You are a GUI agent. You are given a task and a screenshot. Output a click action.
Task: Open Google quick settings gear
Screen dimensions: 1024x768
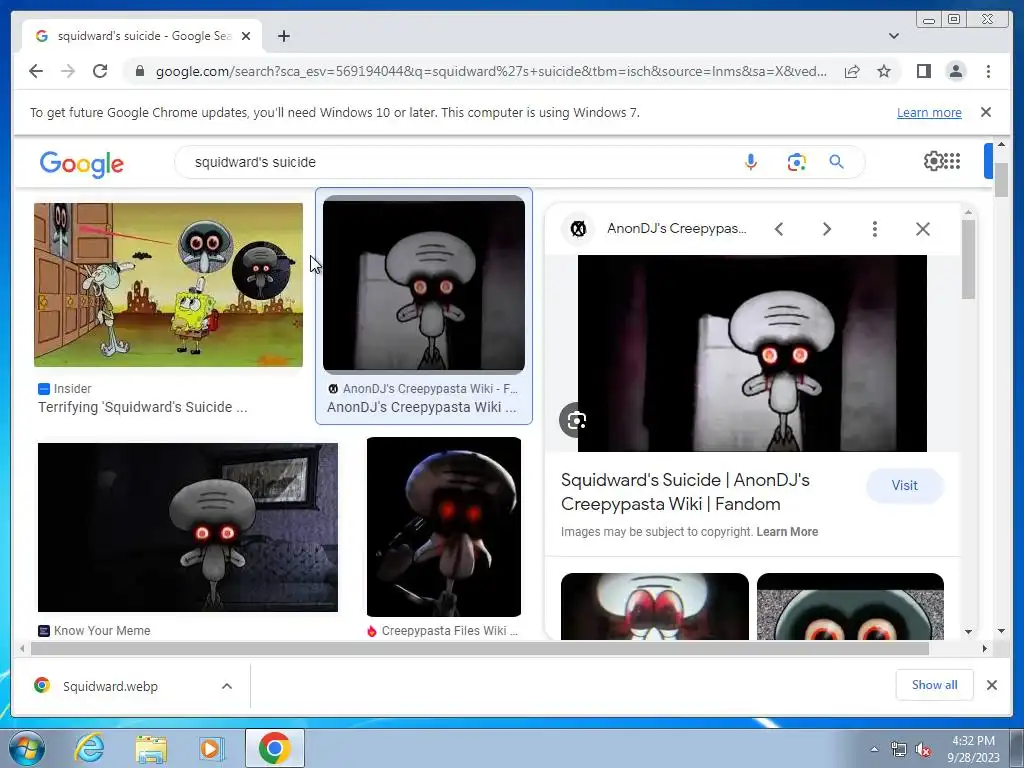[933, 161]
